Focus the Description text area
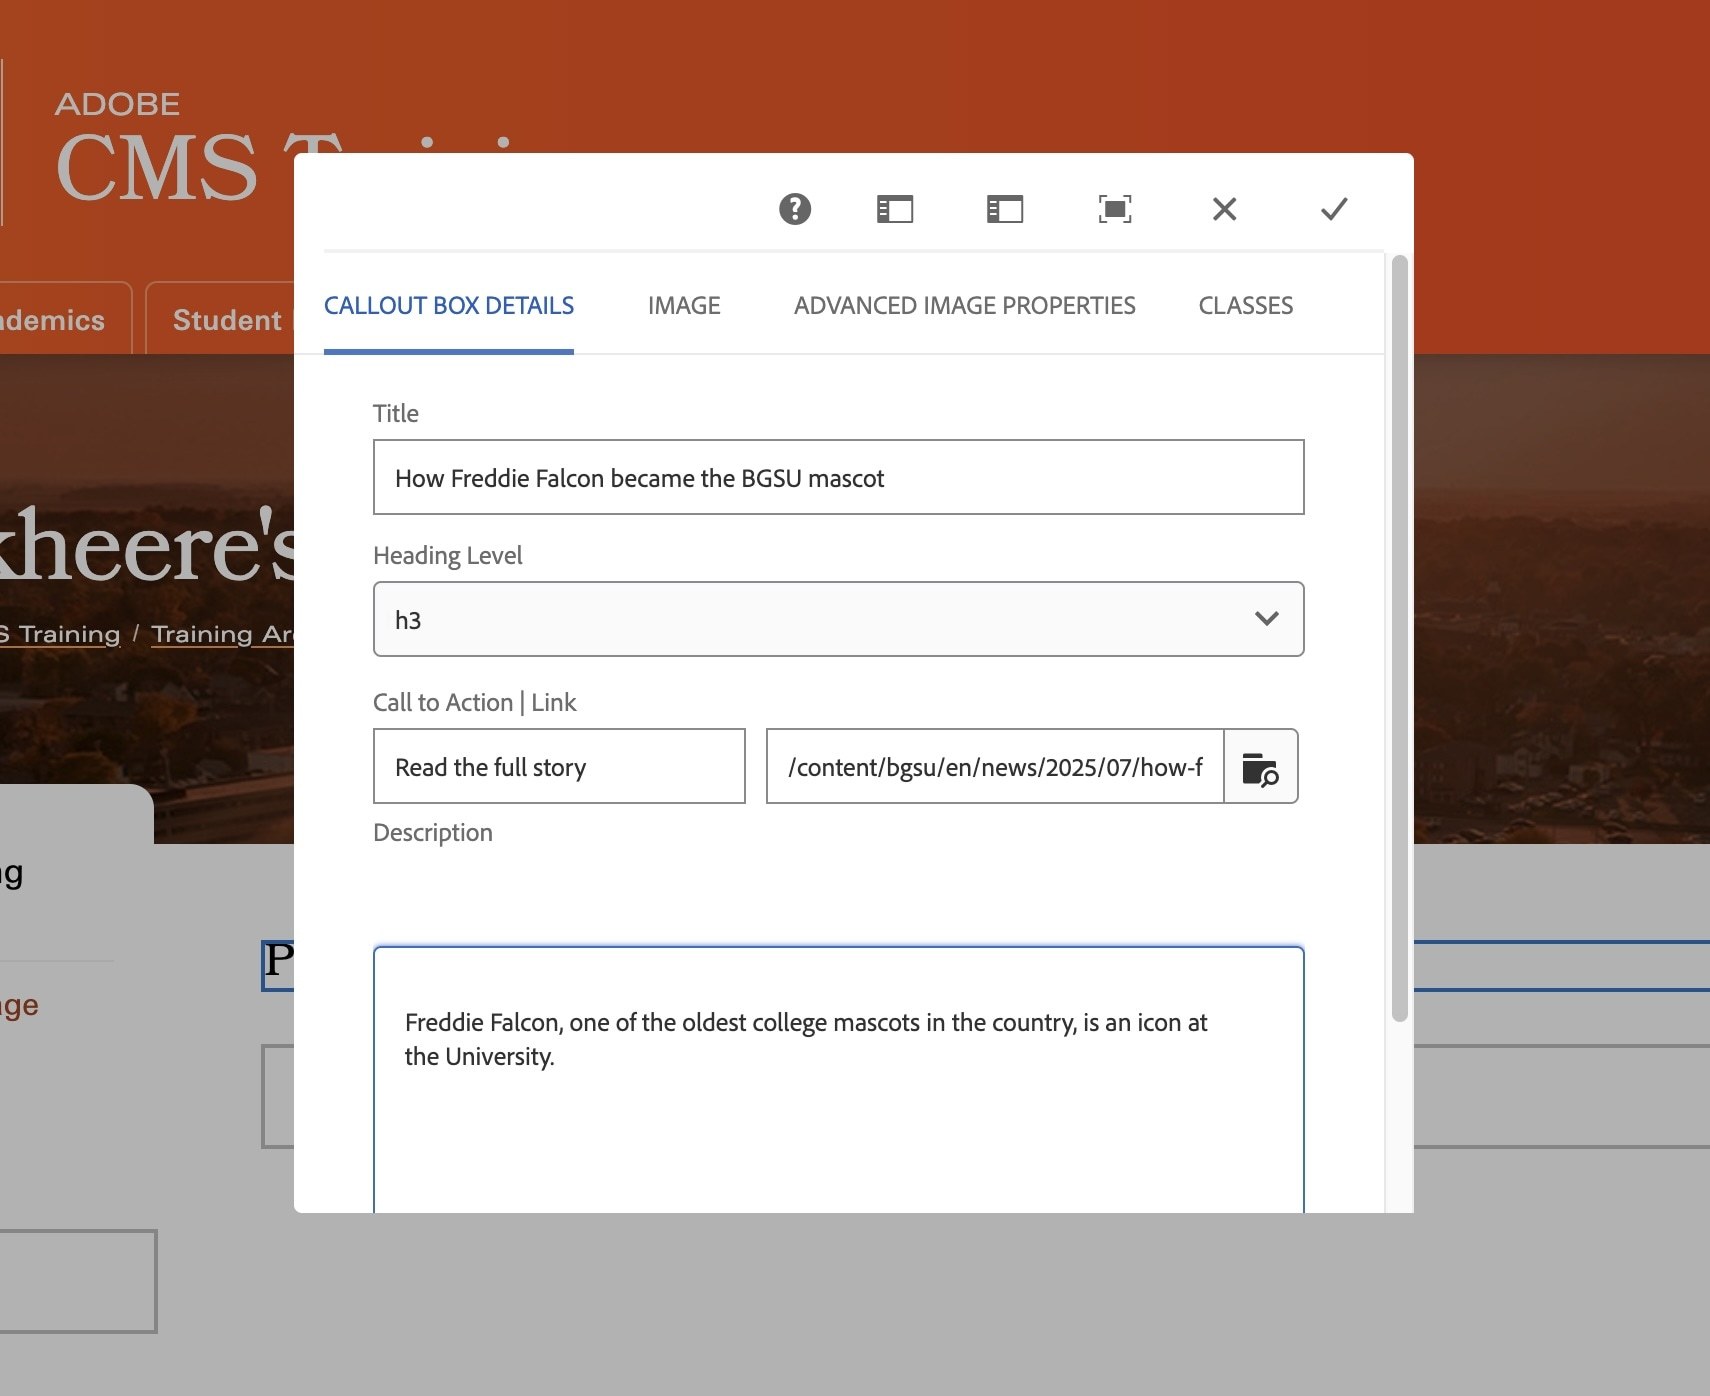1710x1396 pixels. [x=839, y=1080]
